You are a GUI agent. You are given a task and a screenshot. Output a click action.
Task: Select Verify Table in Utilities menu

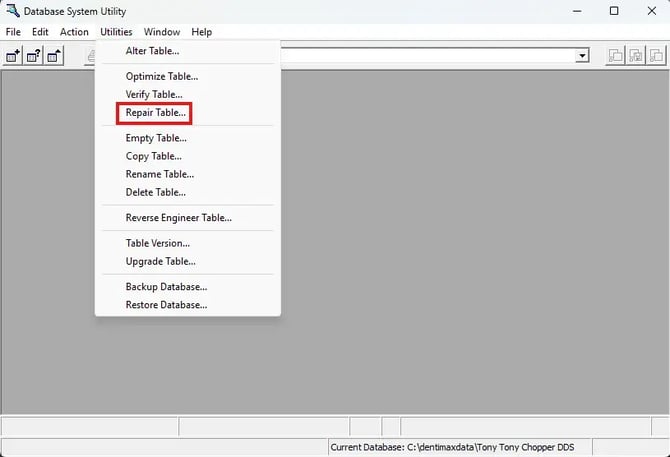[x=154, y=94]
